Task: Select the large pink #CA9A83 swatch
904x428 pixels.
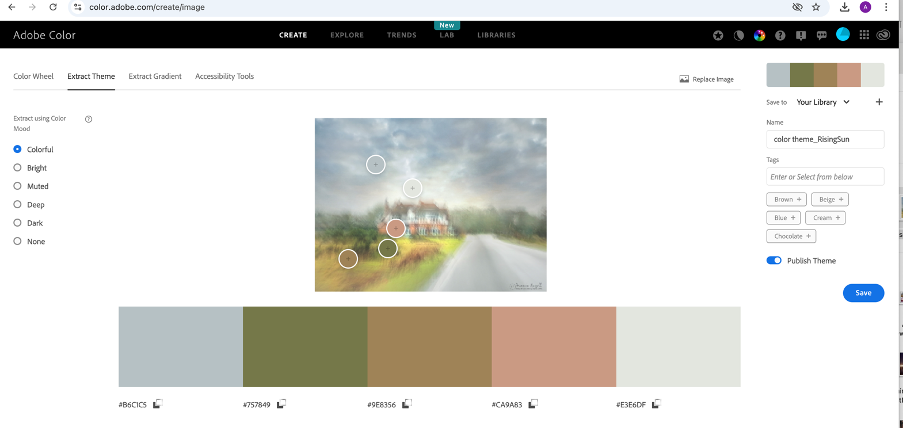Action: pos(554,346)
